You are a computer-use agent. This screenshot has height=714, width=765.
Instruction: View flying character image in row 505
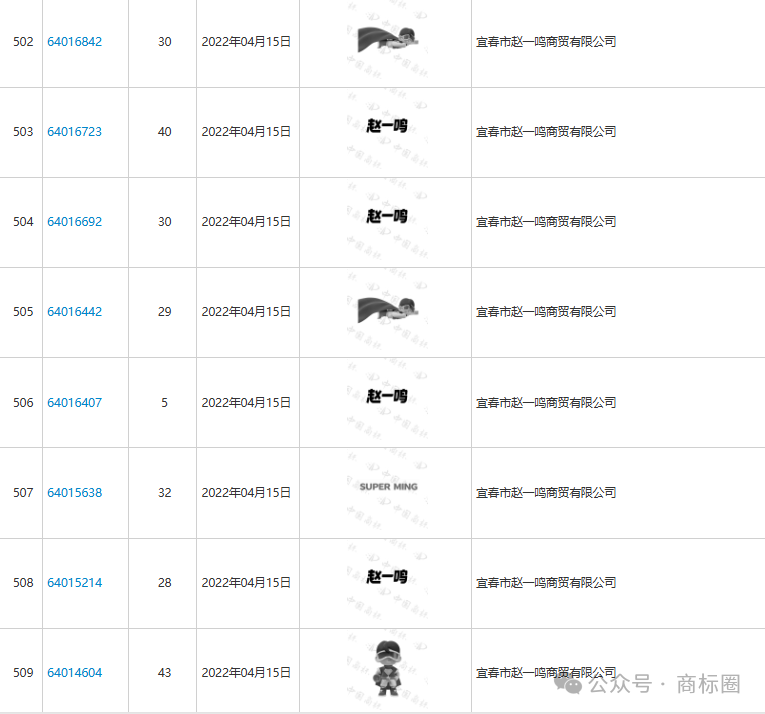388,310
